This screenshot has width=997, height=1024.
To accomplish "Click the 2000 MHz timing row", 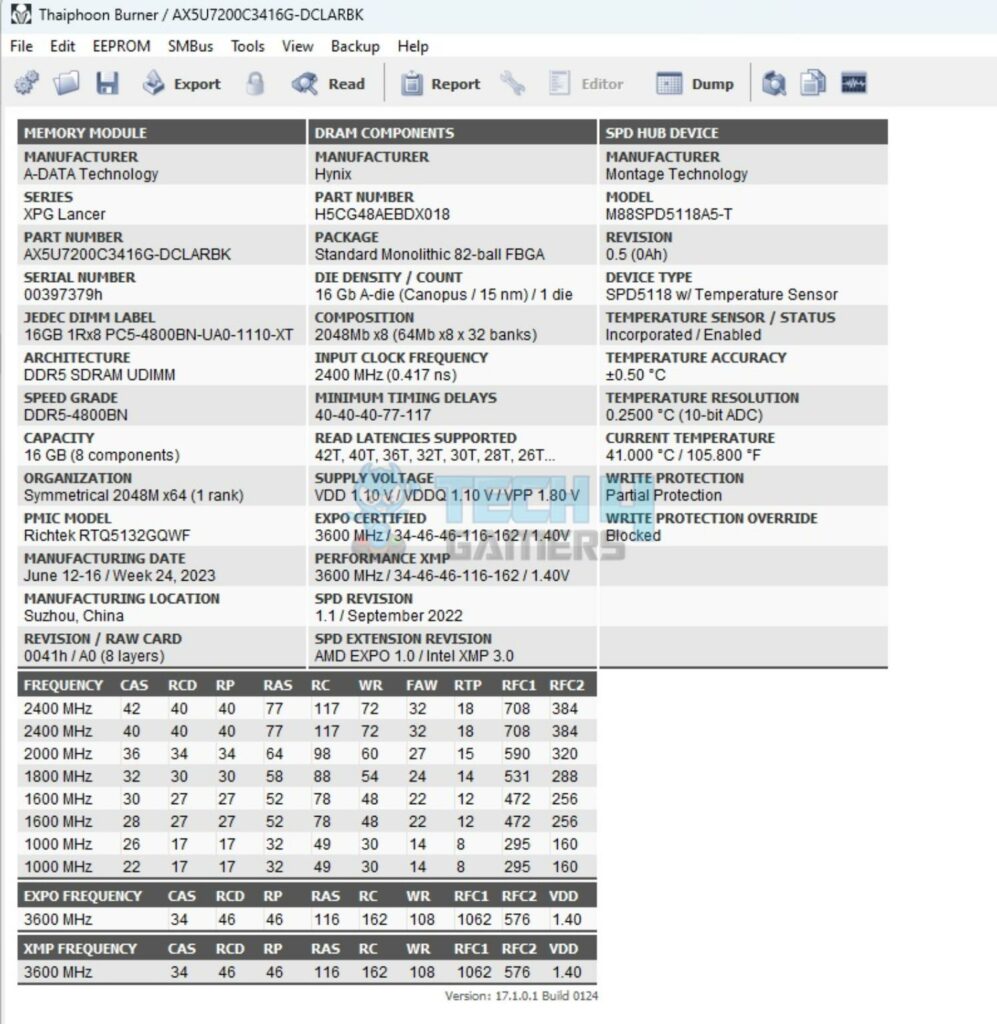I will 307,754.
